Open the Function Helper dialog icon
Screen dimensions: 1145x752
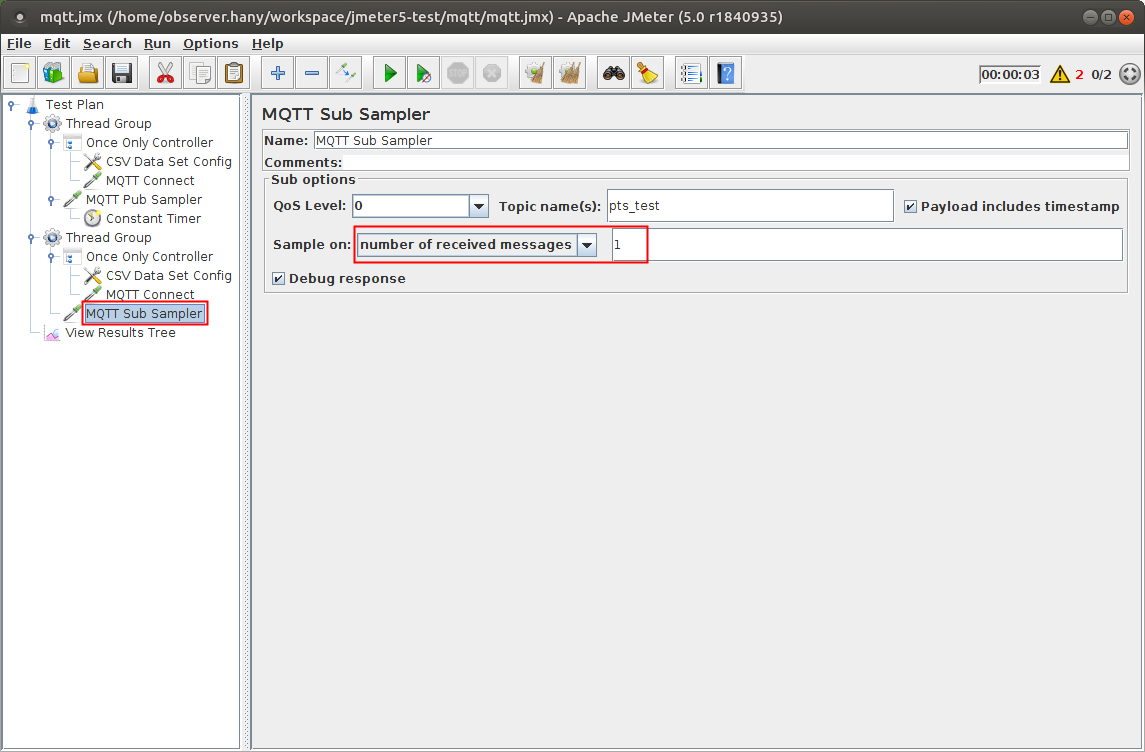[692, 73]
